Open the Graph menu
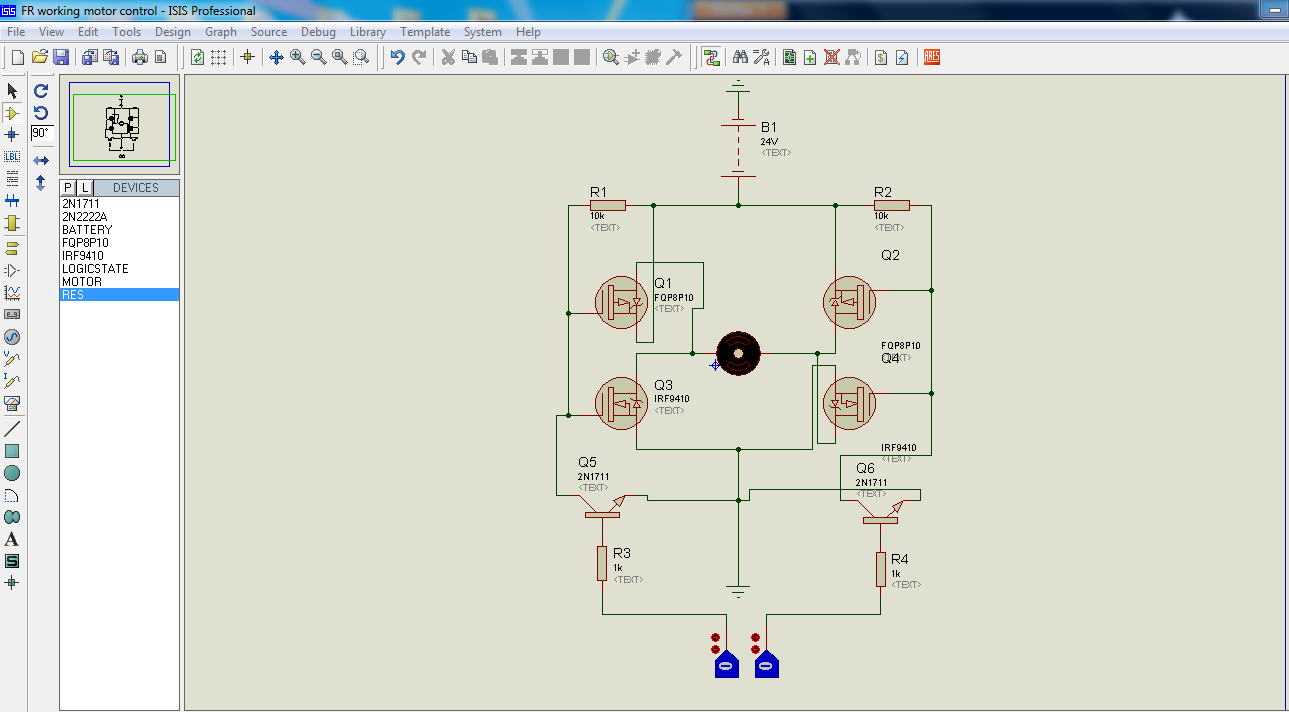Image resolution: width=1289 pixels, height=712 pixels. point(221,32)
